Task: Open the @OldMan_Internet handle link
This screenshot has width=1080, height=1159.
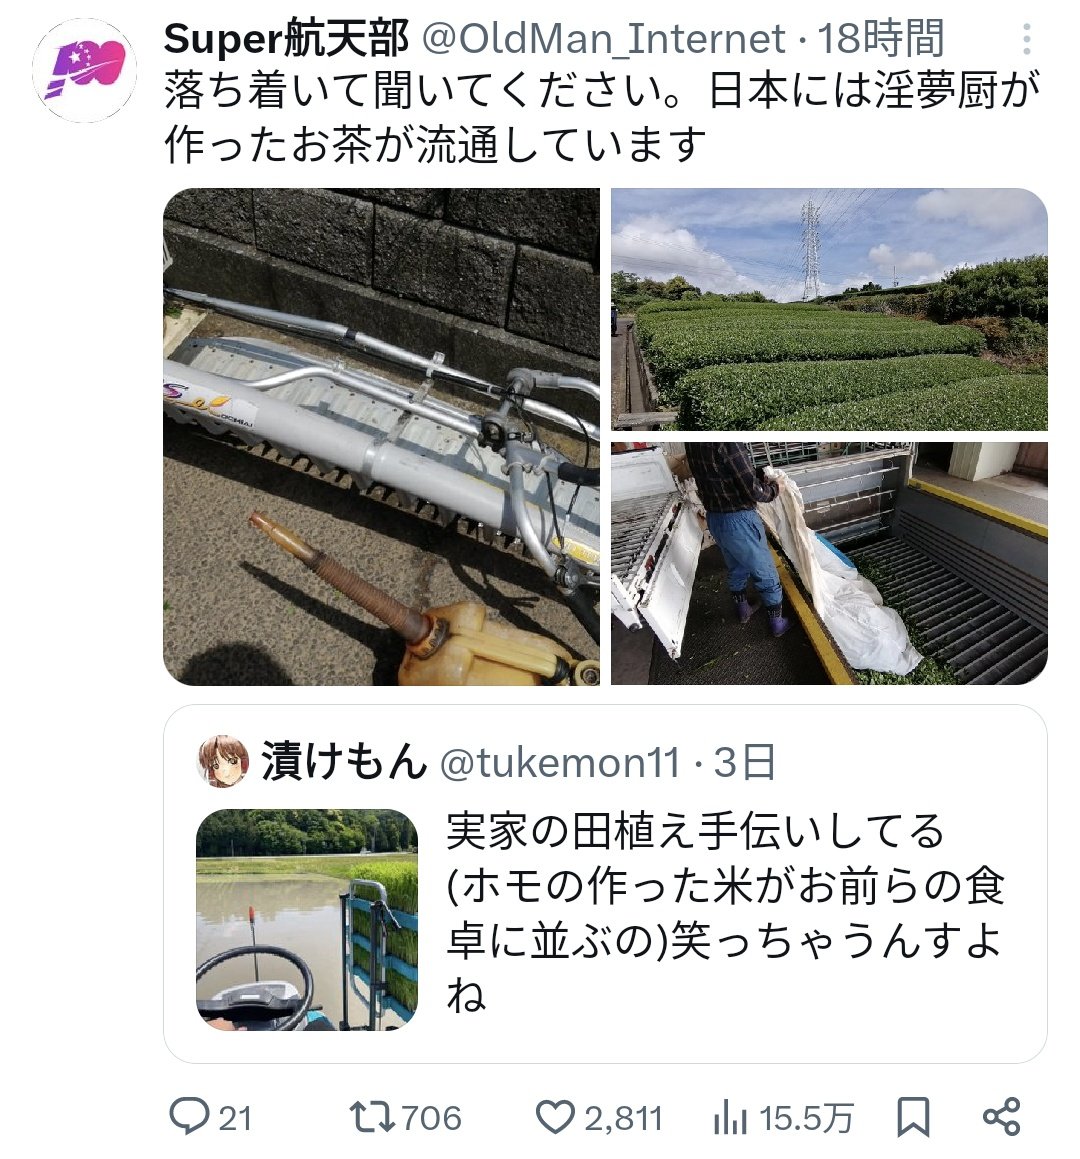Action: pos(603,38)
